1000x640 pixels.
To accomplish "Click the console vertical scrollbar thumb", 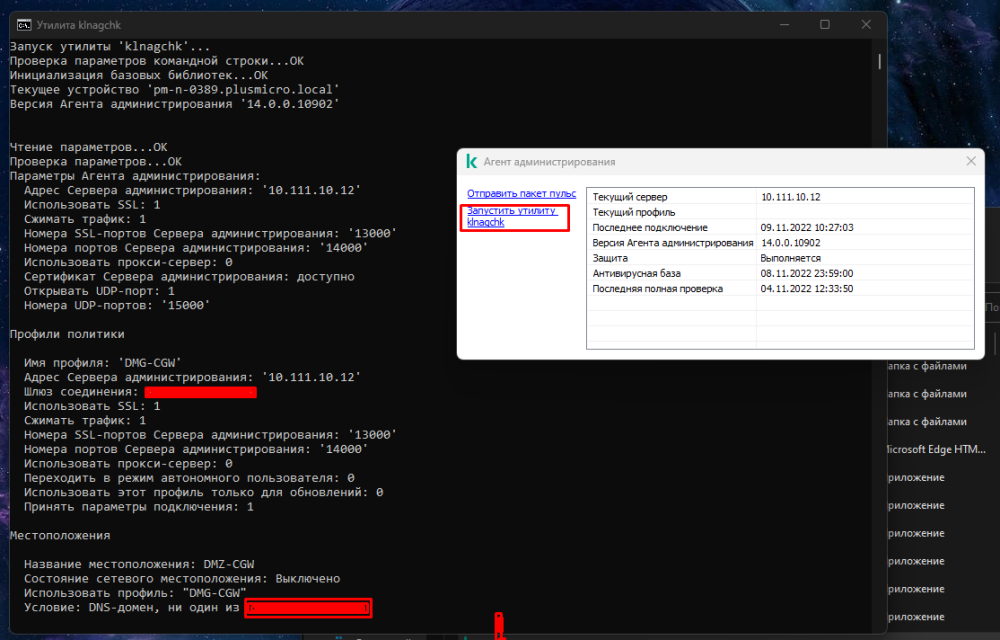I will tap(879, 61).
